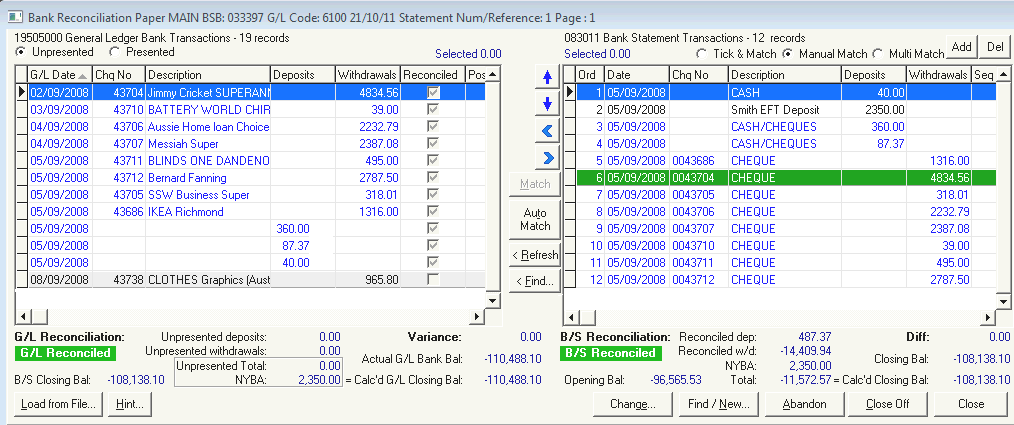Click the ledger Reconciled column header

pos(433,75)
